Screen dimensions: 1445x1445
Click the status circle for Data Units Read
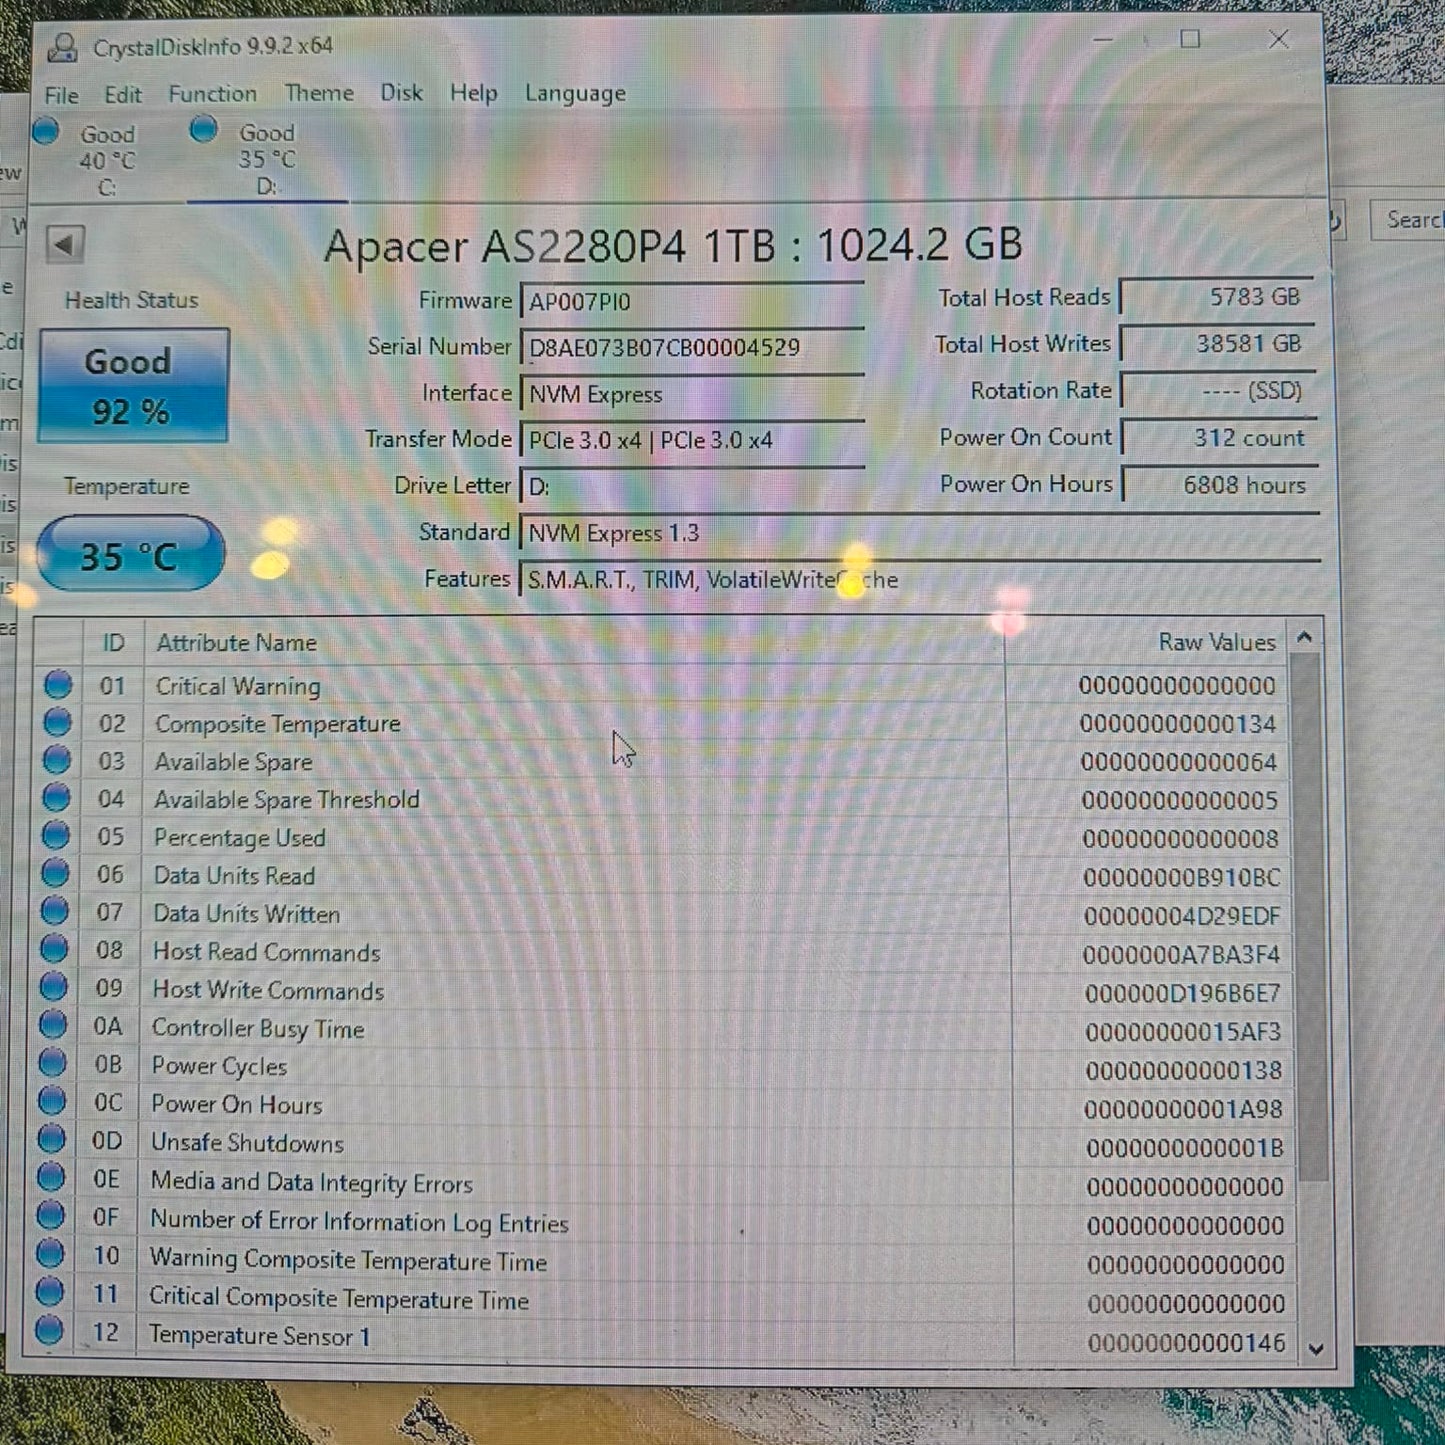[55, 874]
